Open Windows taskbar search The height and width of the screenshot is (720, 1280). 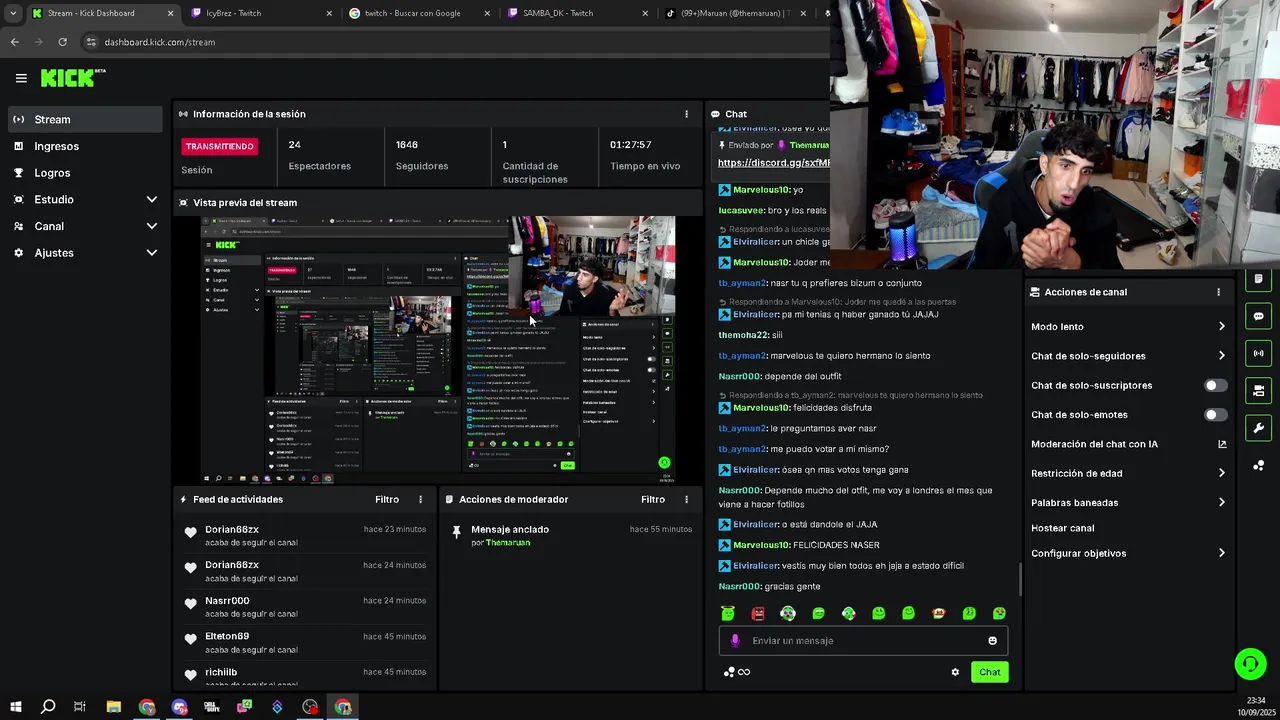pyautogui.click(x=47, y=707)
